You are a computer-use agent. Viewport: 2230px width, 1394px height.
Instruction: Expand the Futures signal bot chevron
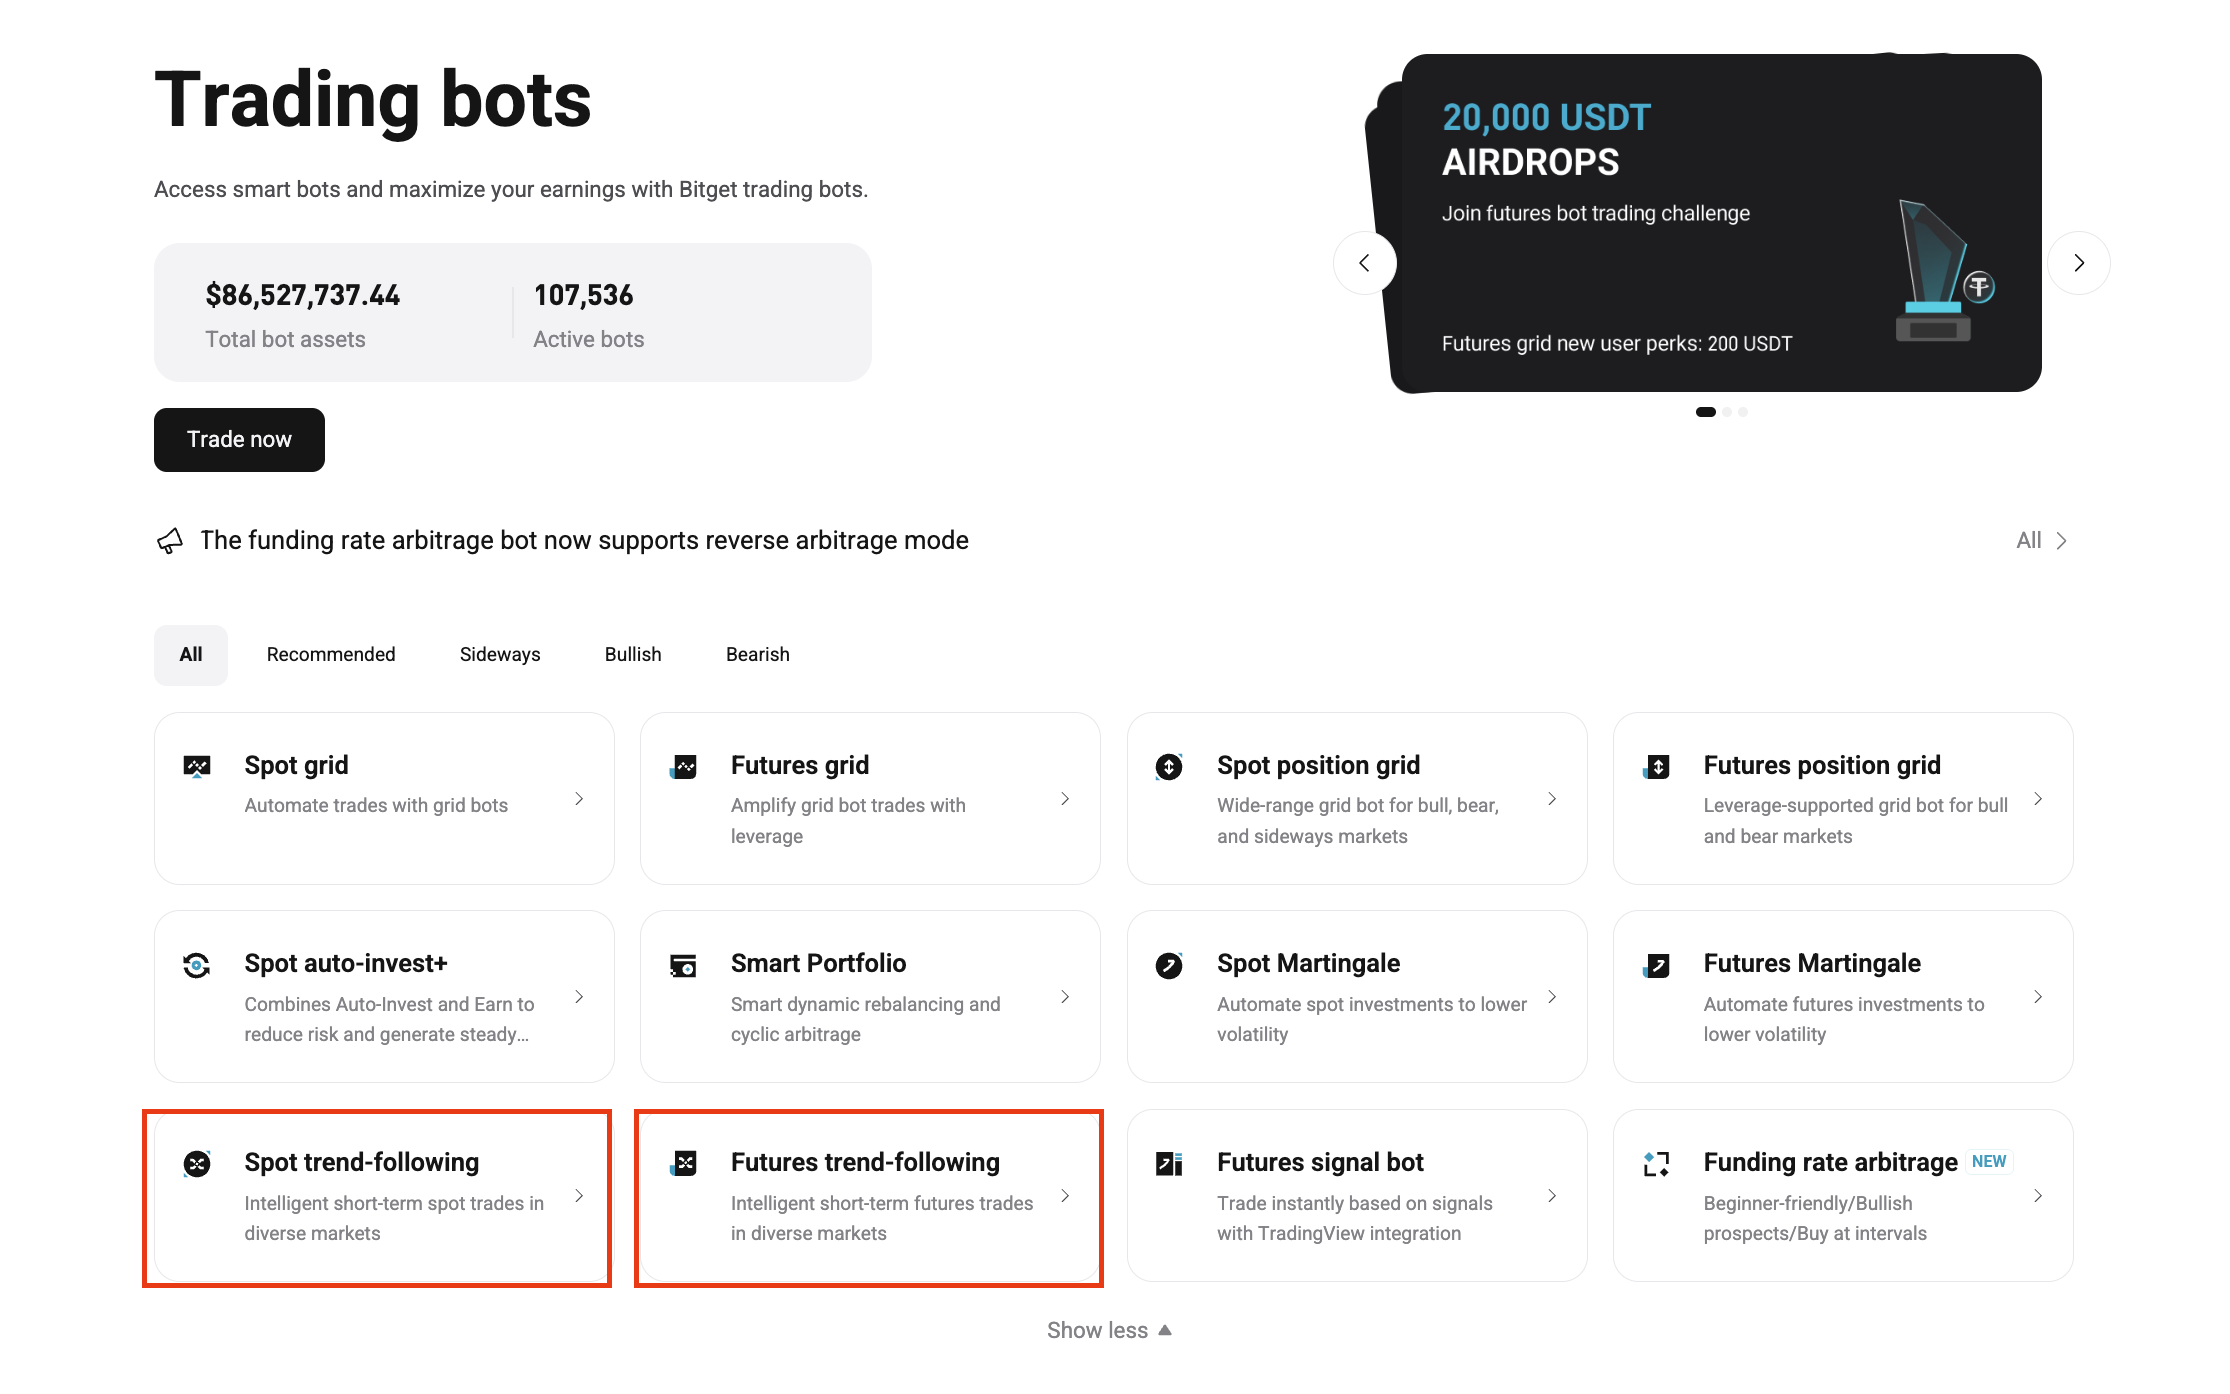pos(1552,1196)
